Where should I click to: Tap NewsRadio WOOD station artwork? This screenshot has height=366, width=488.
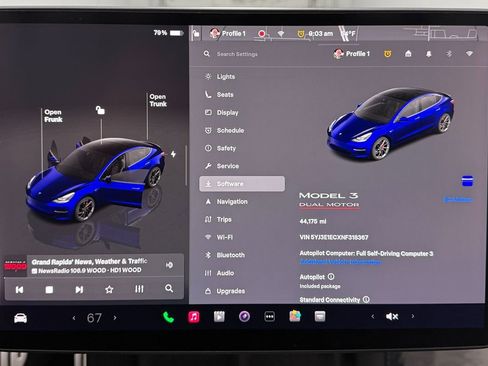pyautogui.click(x=15, y=266)
